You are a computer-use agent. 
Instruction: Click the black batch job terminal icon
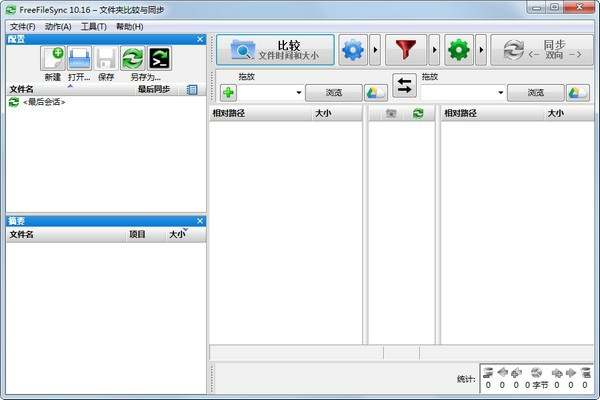159,58
